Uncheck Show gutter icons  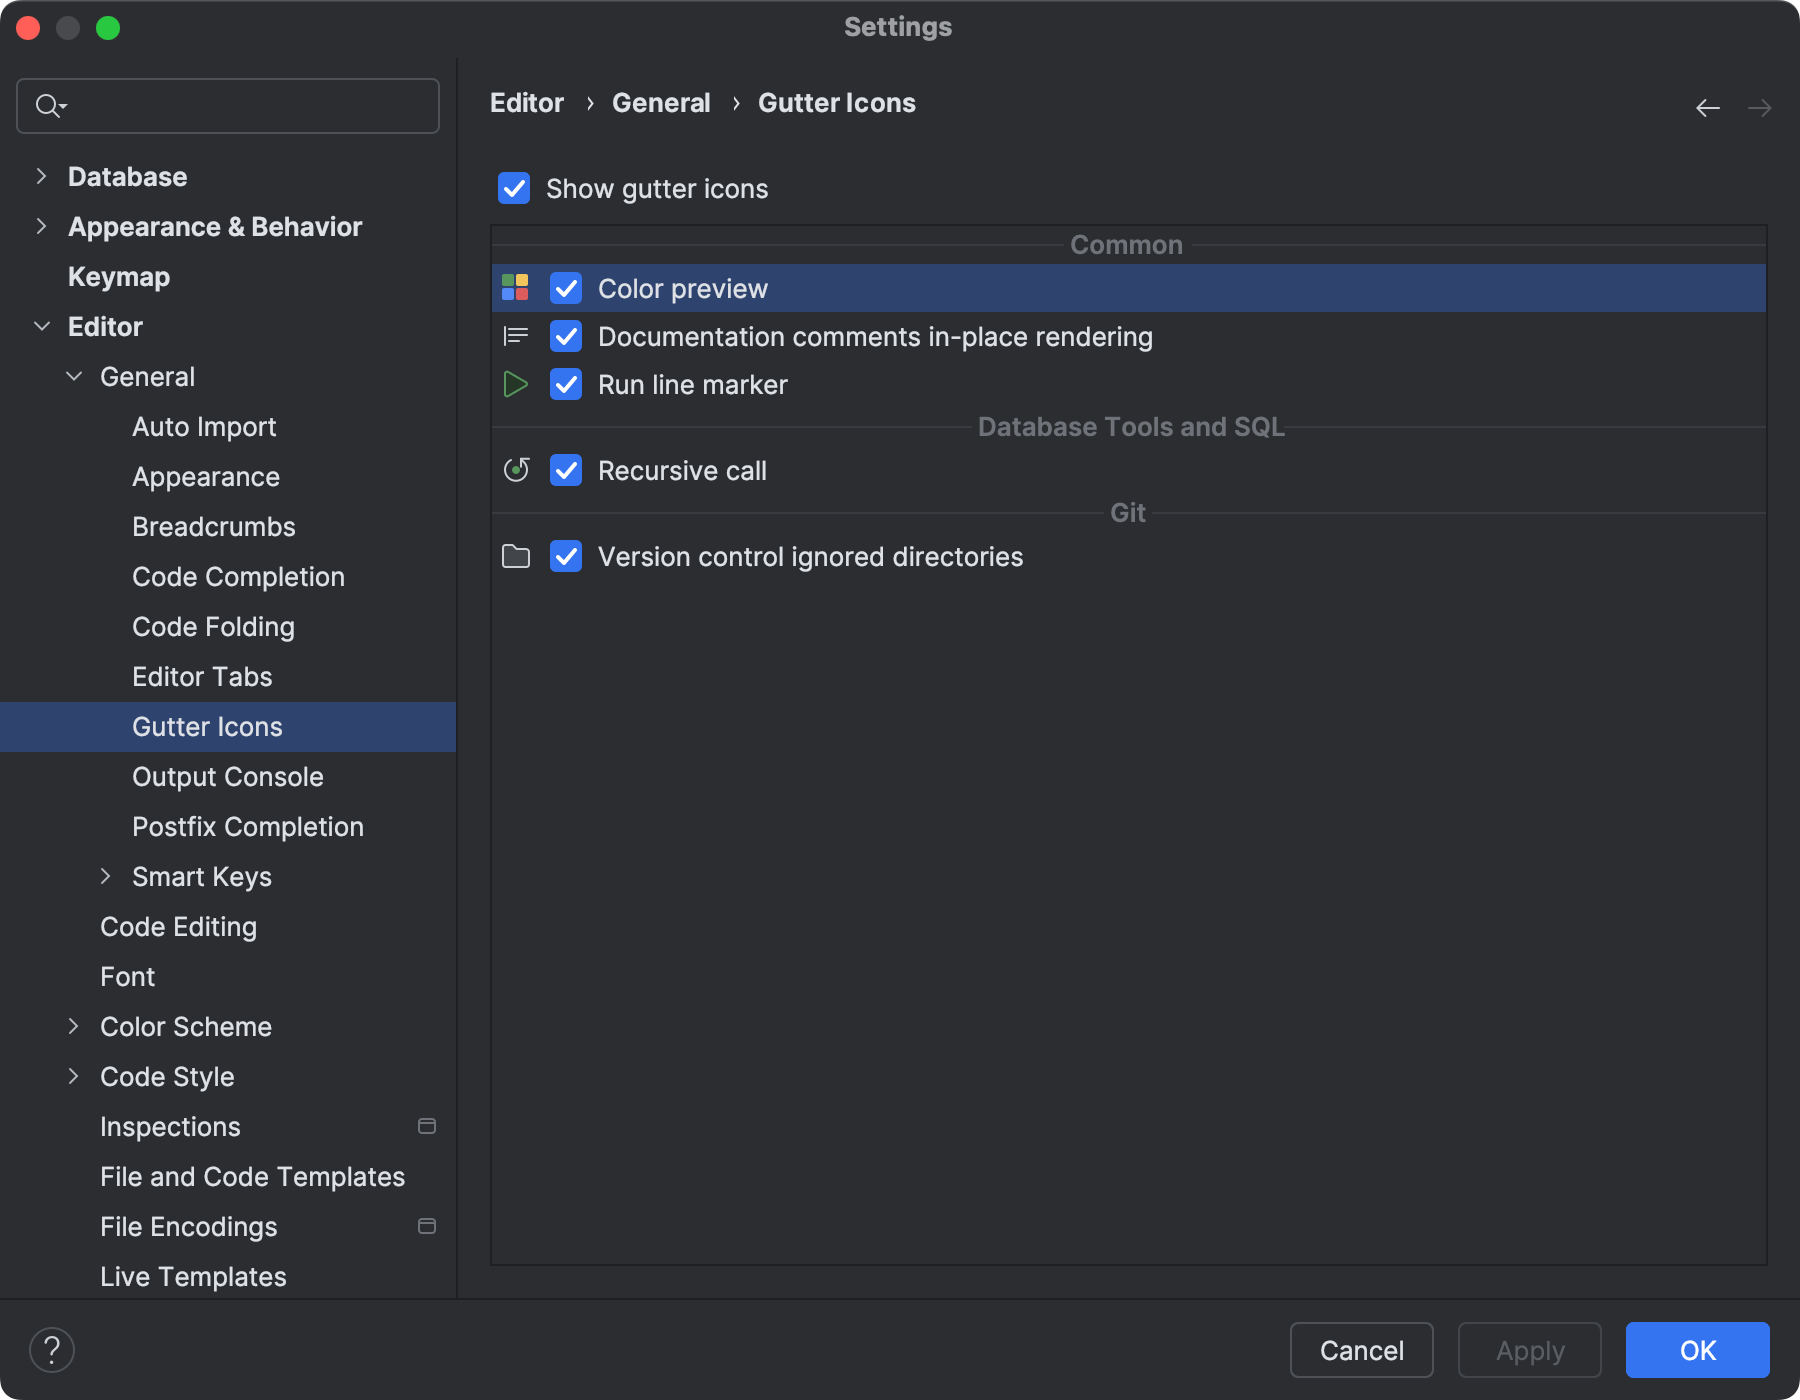click(514, 188)
